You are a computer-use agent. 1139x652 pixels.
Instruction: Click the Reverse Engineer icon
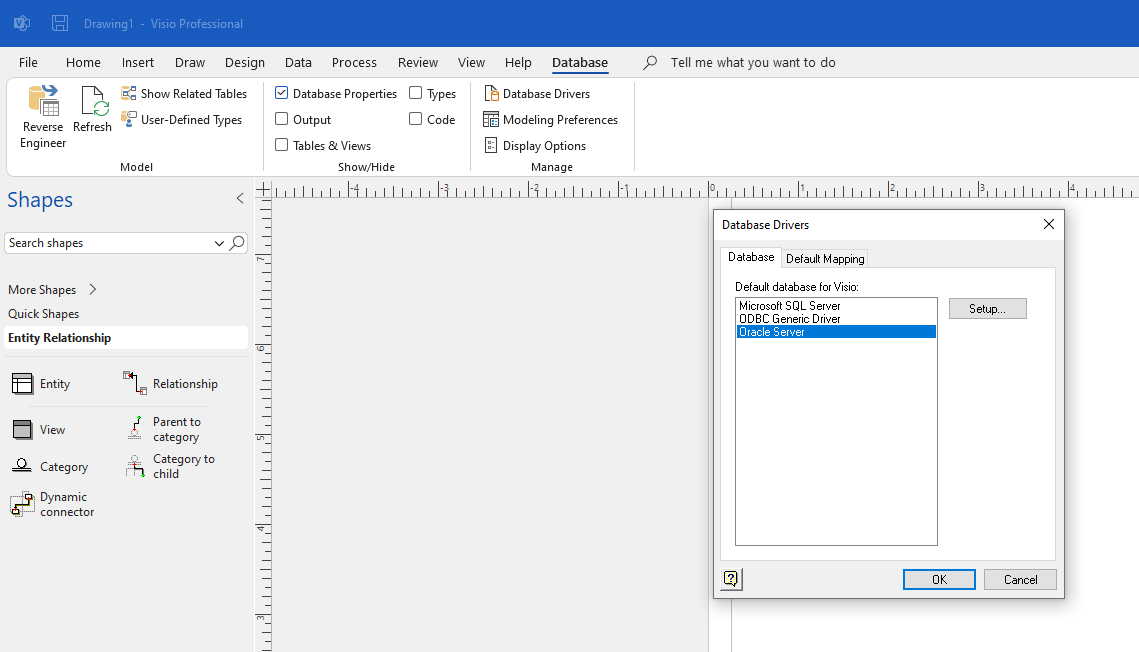(43, 101)
